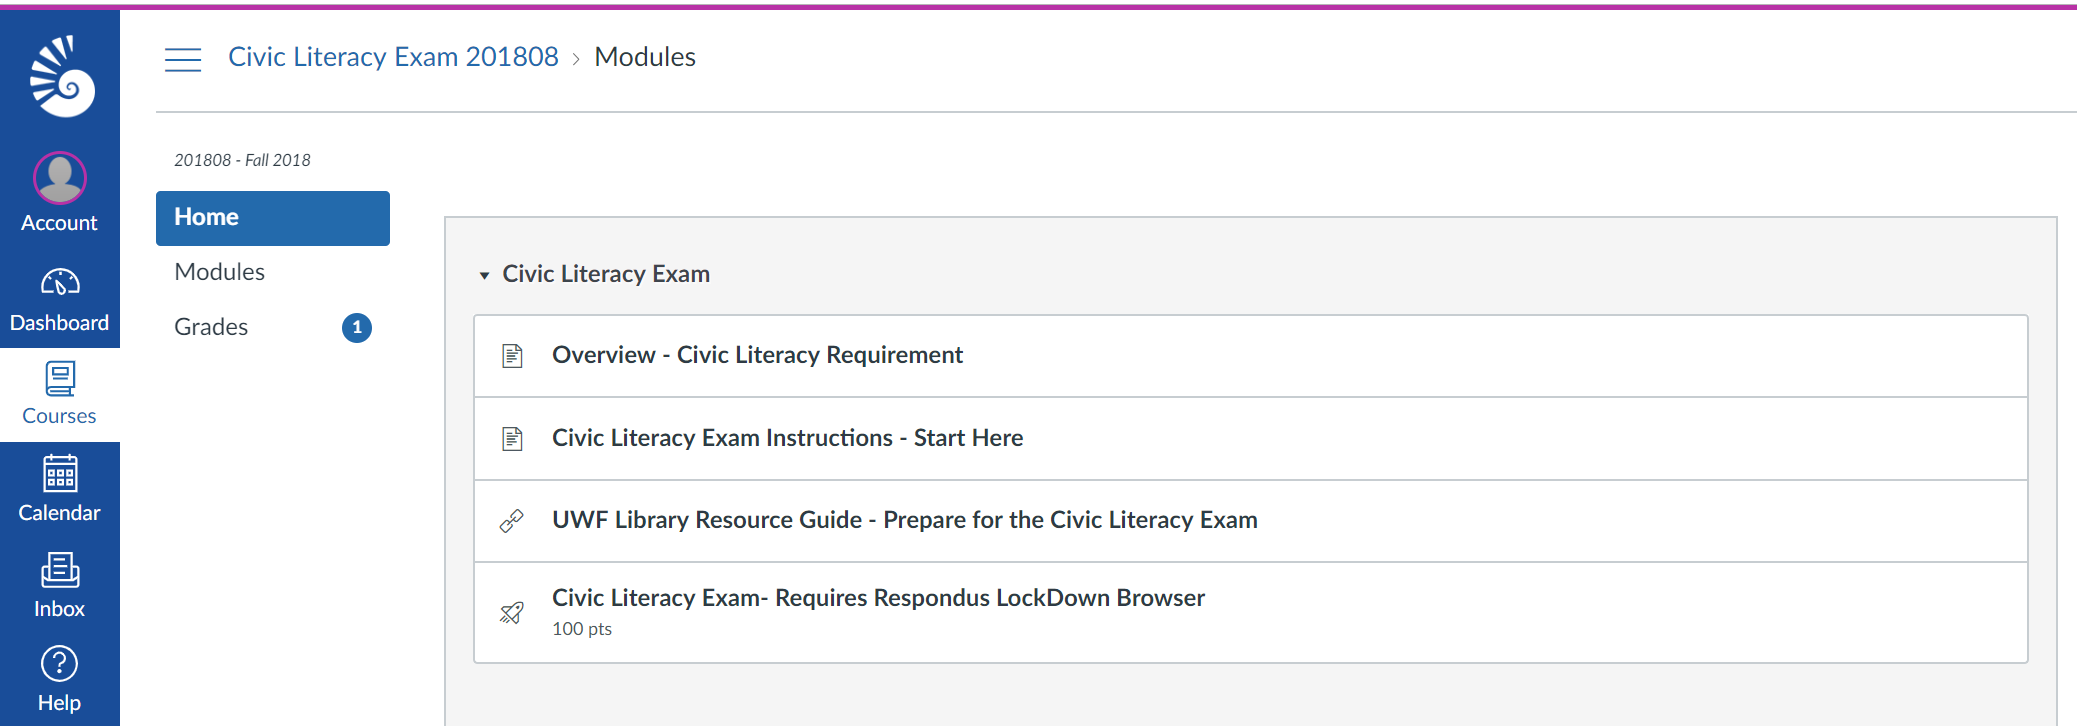Click the page icon beside Overview item
This screenshot has height=726, width=2077.
click(x=512, y=356)
